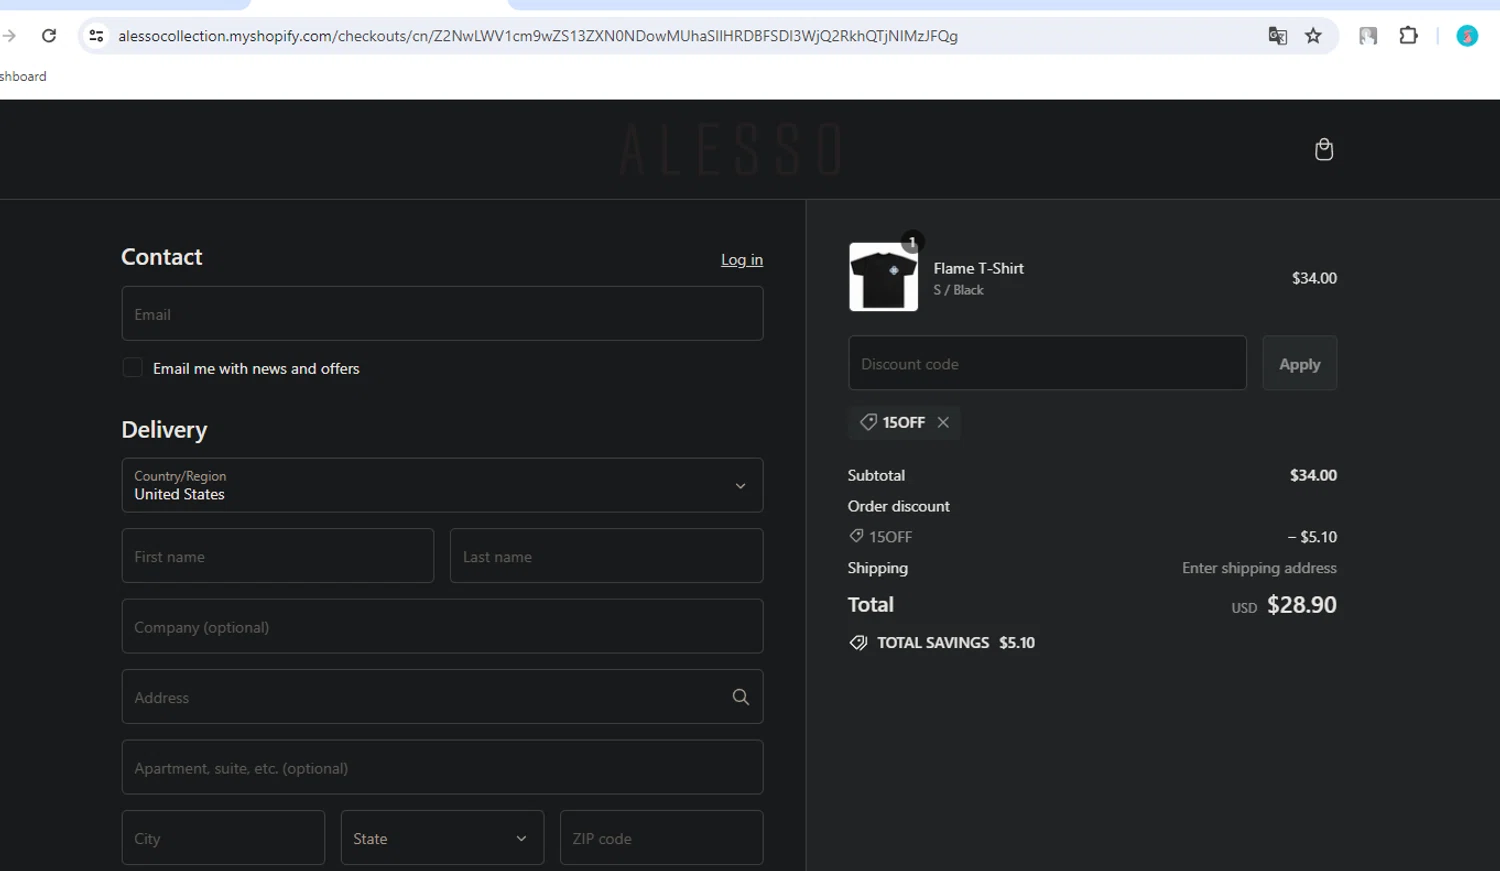Click the translate page icon
The image size is (1500, 871).
click(1277, 36)
